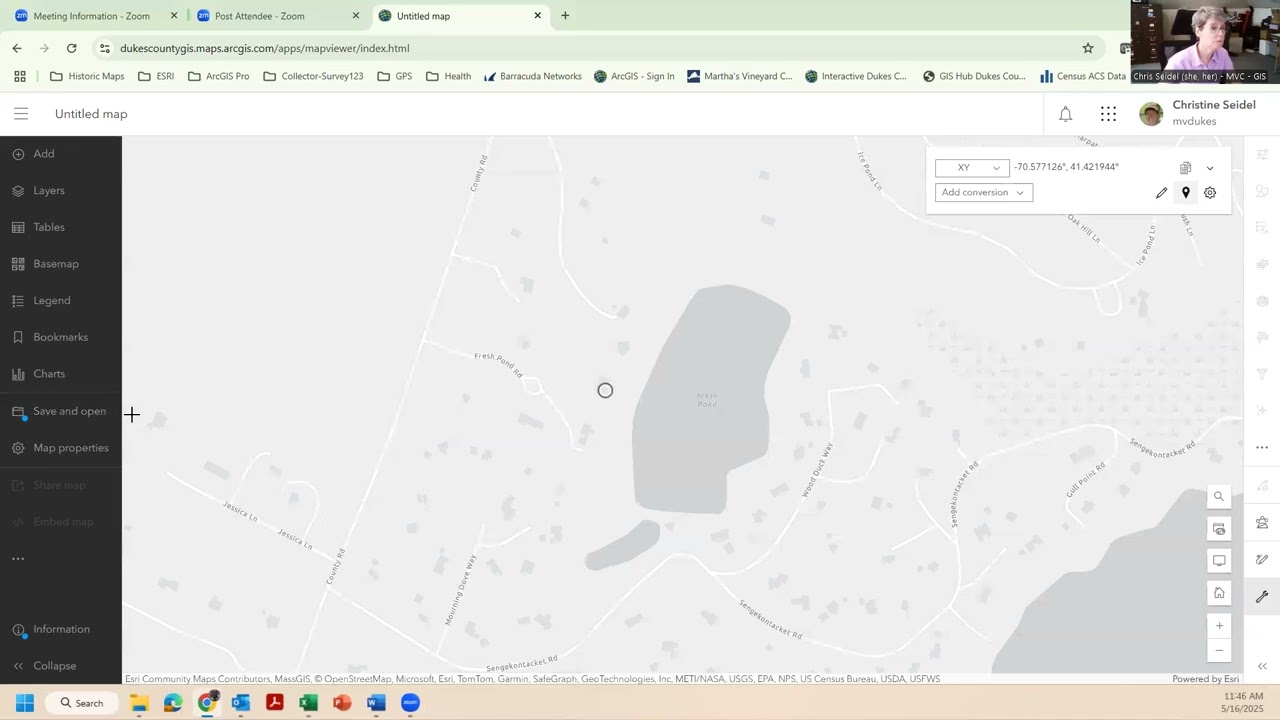The width and height of the screenshot is (1280, 720).
Task: Expand the coordinate conversion panel chevron
Action: (x=1210, y=168)
